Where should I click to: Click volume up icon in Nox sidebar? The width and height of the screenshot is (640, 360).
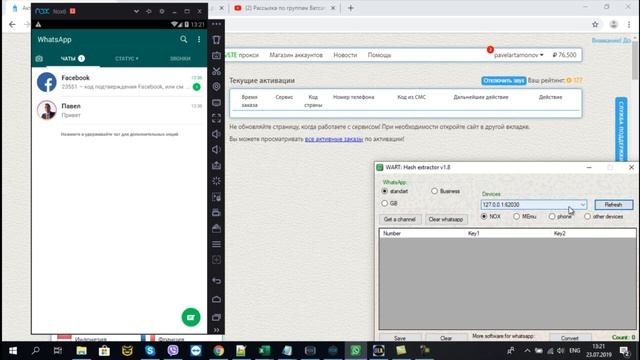[216, 134]
